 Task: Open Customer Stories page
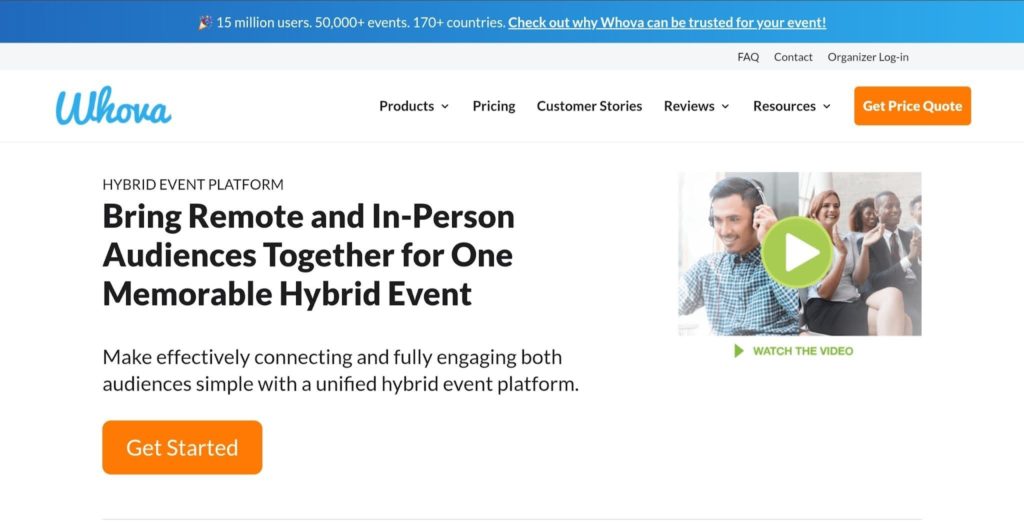point(589,106)
